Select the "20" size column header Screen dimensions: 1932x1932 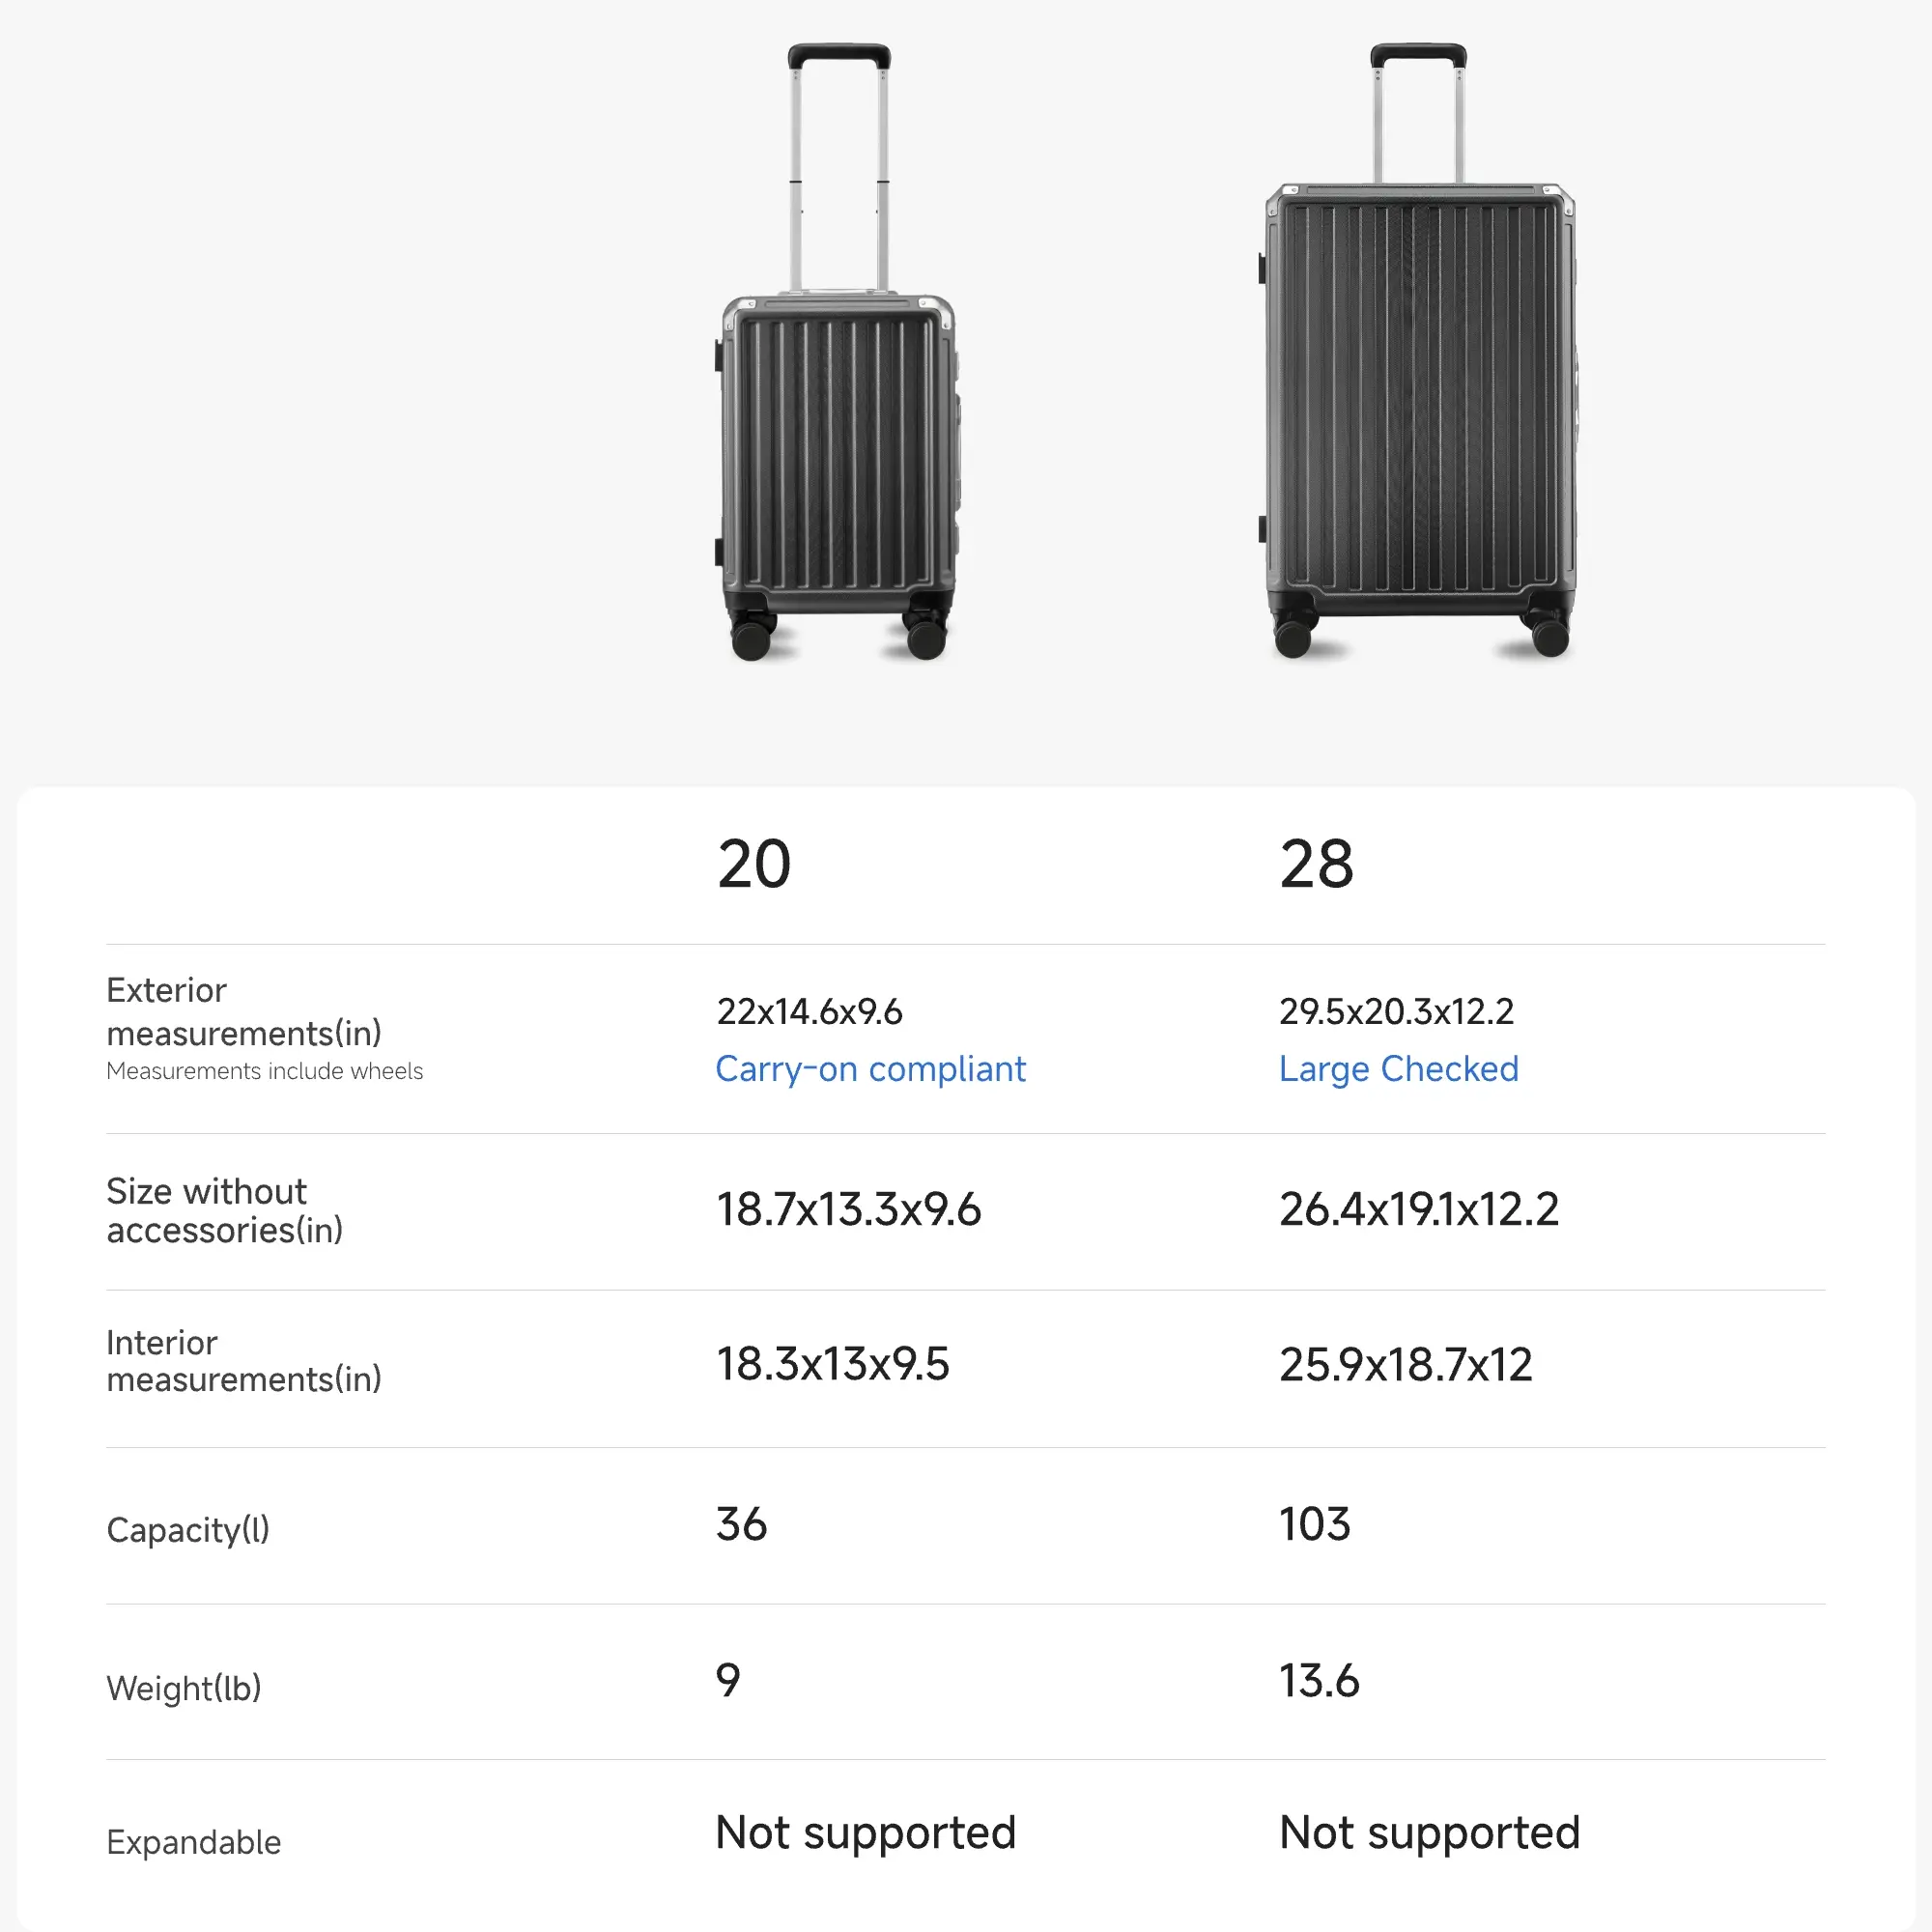click(754, 864)
